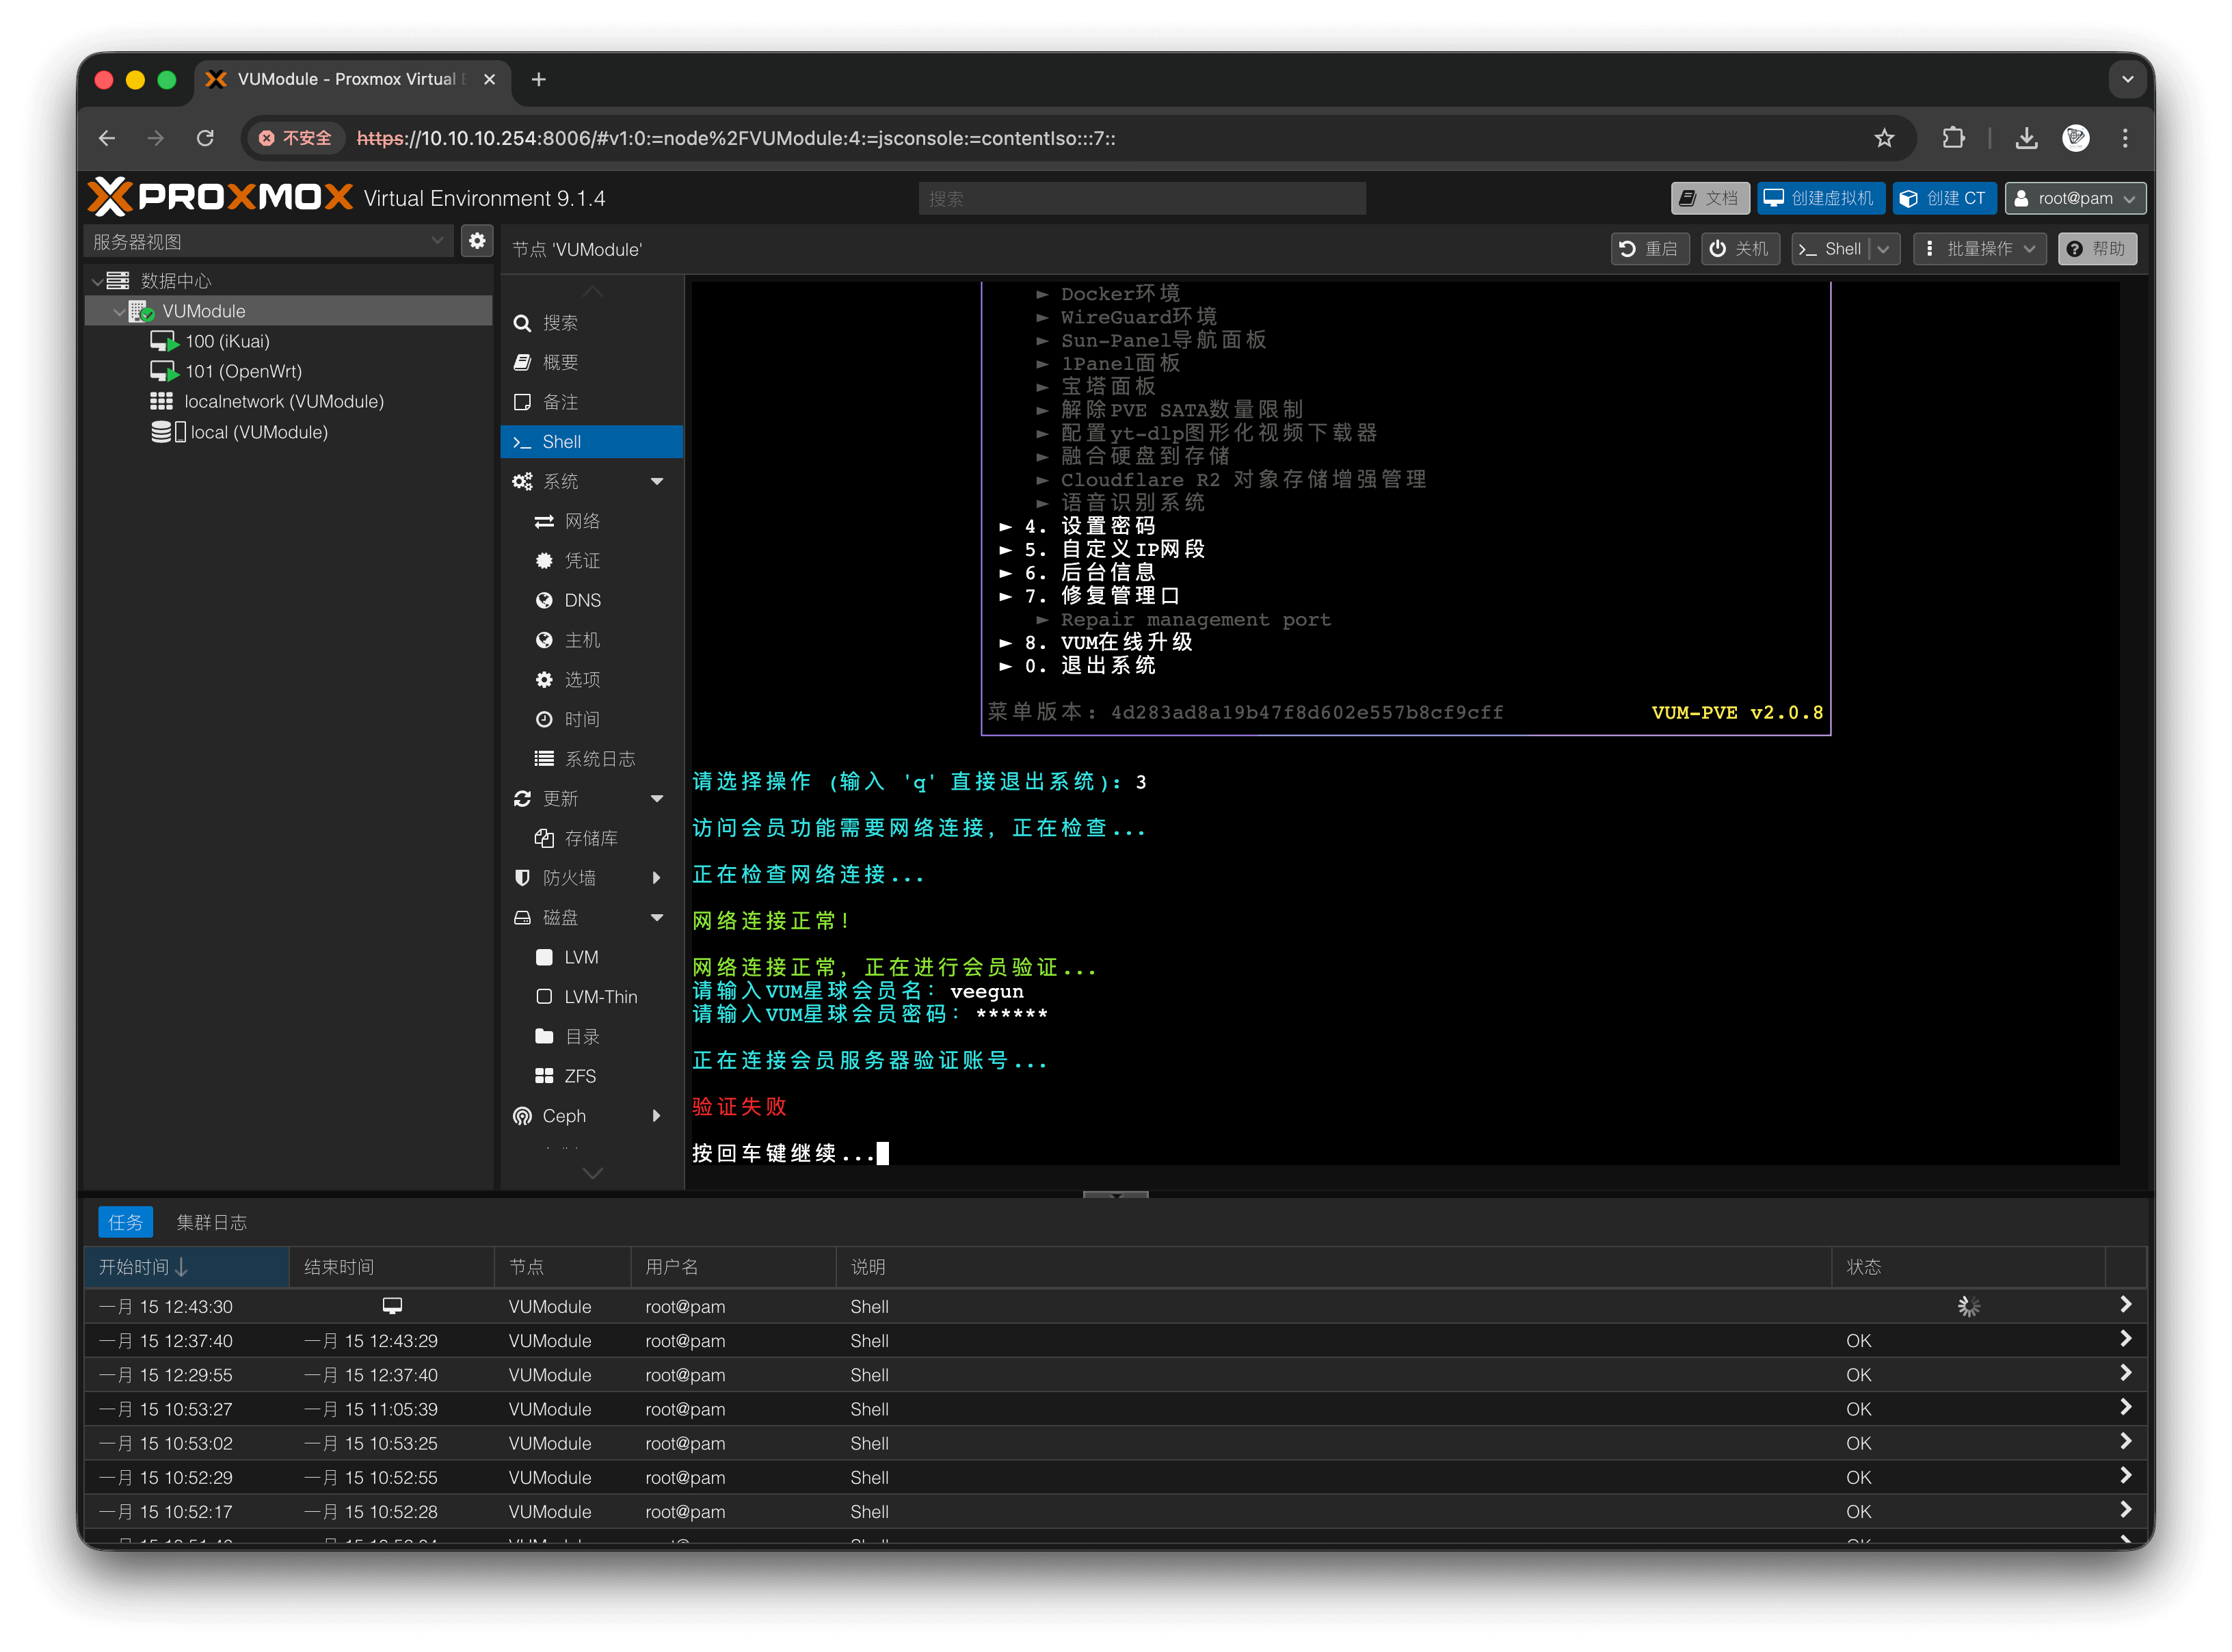Open the root@pam user menu
Viewport: 2232px width, 1652px height.
2074,198
